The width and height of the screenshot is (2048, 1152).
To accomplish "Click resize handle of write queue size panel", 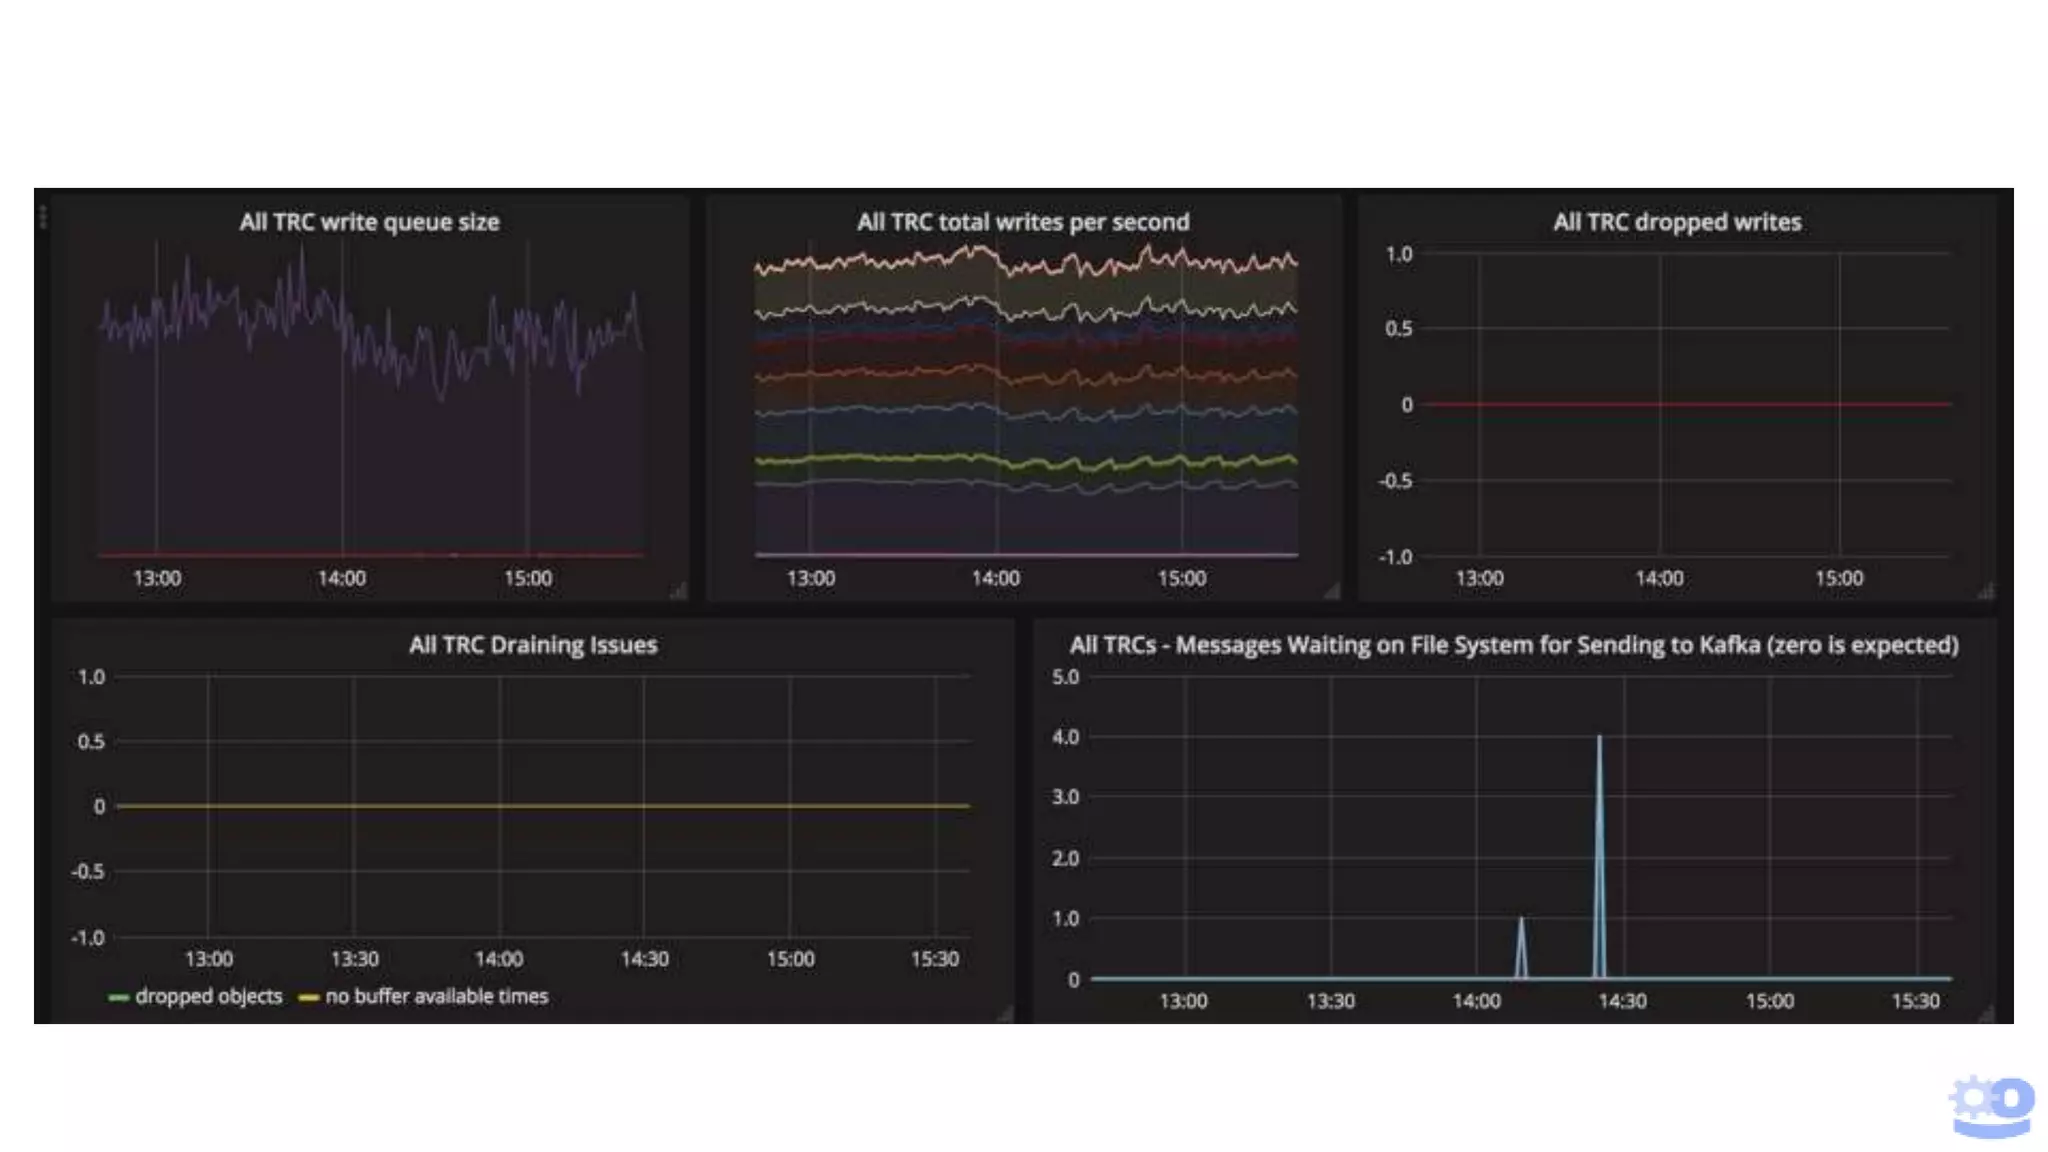I will (x=678, y=591).
